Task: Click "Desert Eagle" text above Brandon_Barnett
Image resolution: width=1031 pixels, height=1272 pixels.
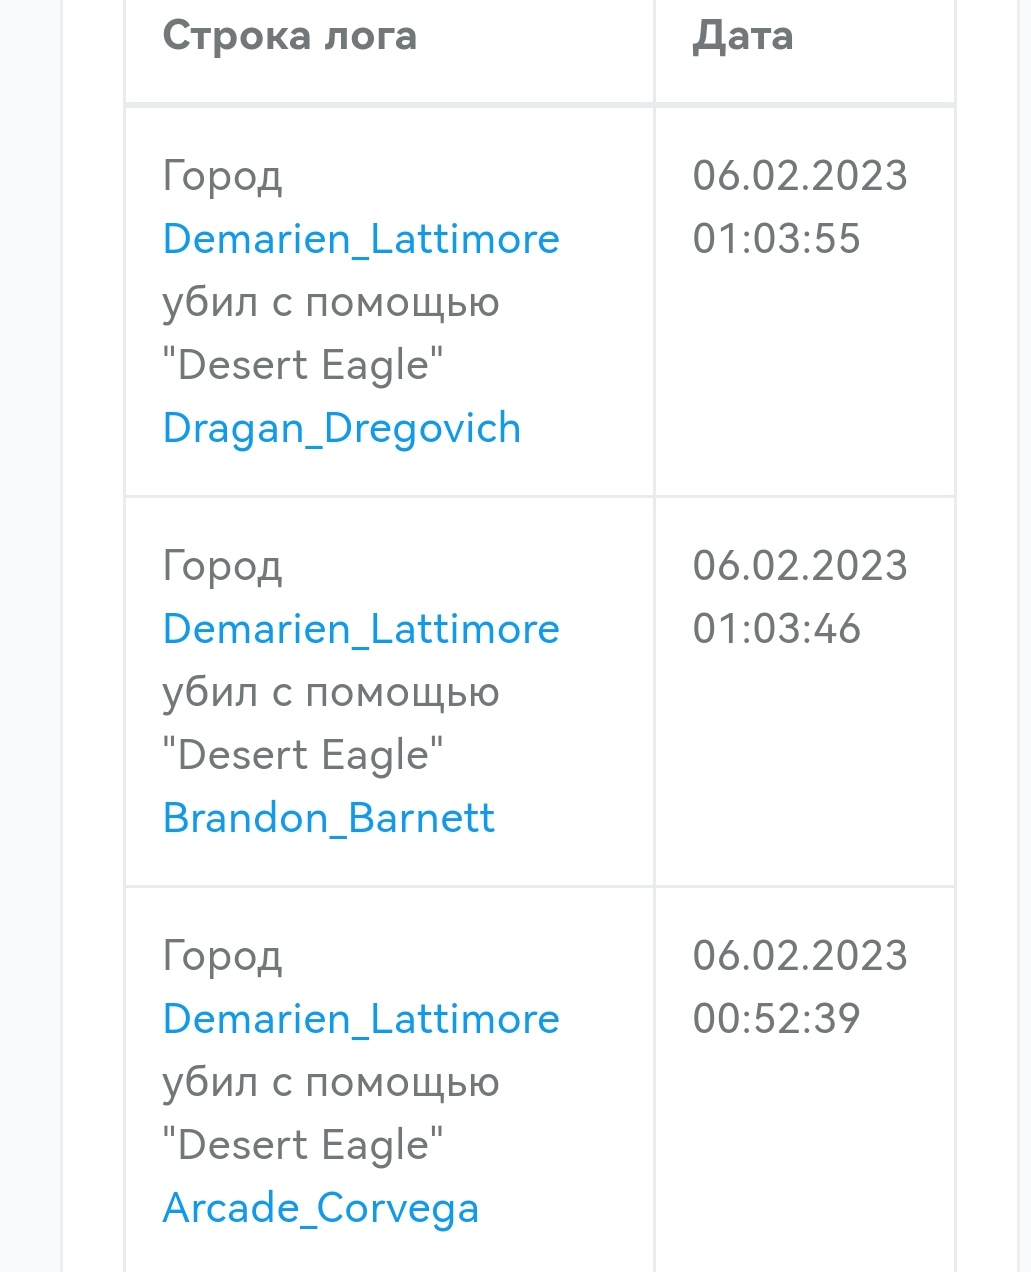Action: coord(303,755)
